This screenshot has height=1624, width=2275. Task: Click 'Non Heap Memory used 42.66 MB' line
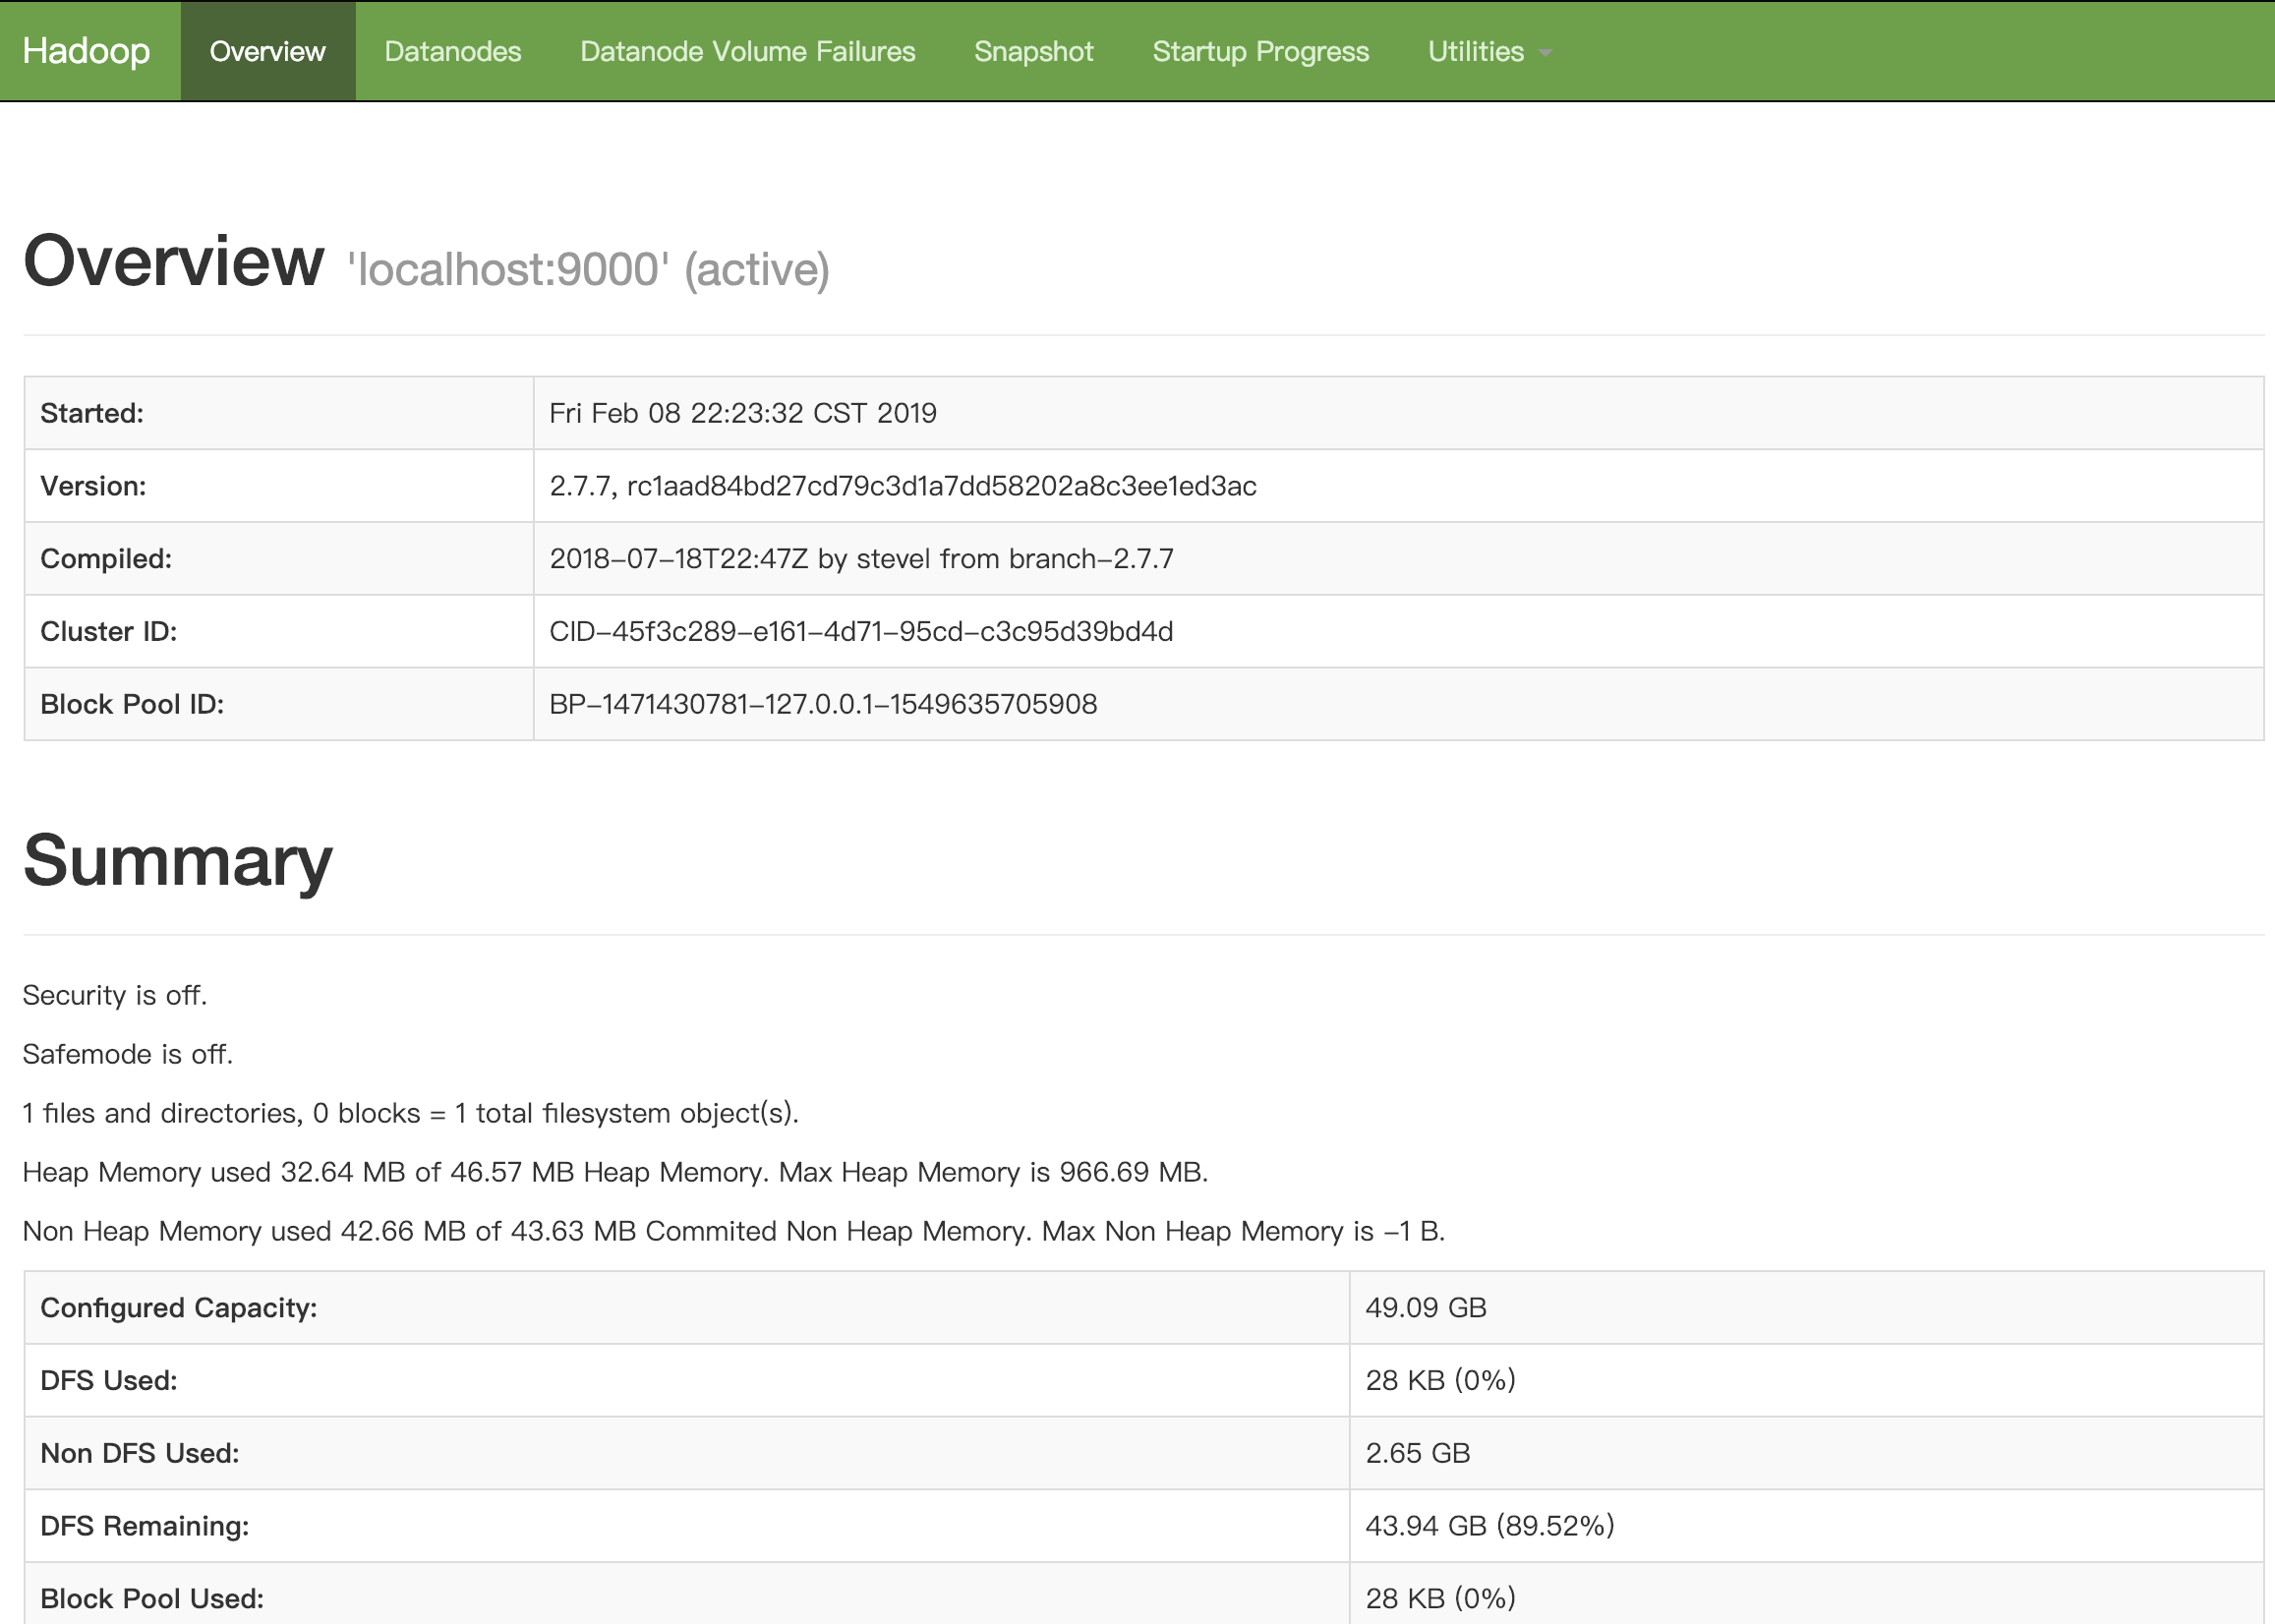tap(734, 1231)
